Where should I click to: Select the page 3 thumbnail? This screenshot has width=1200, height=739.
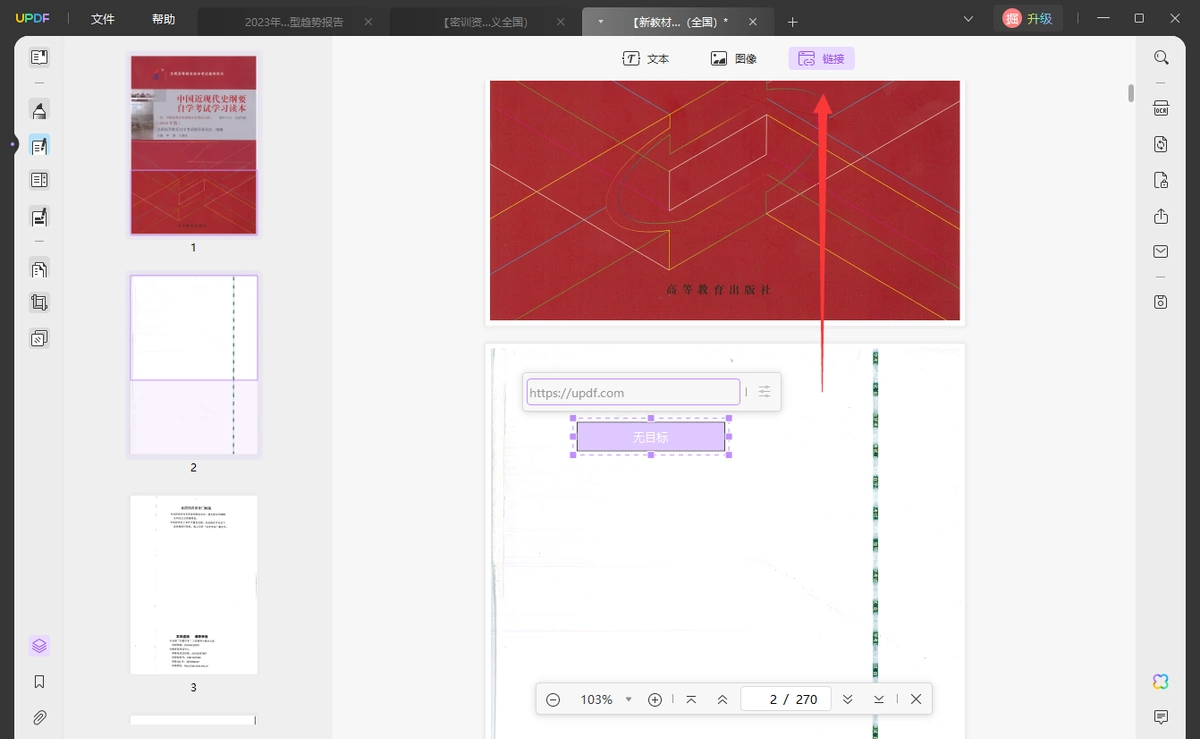194,585
